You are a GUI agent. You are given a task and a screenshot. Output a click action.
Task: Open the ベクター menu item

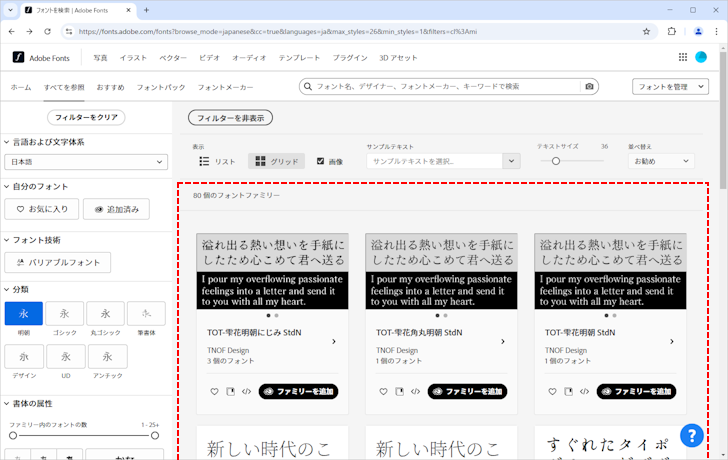click(x=173, y=58)
